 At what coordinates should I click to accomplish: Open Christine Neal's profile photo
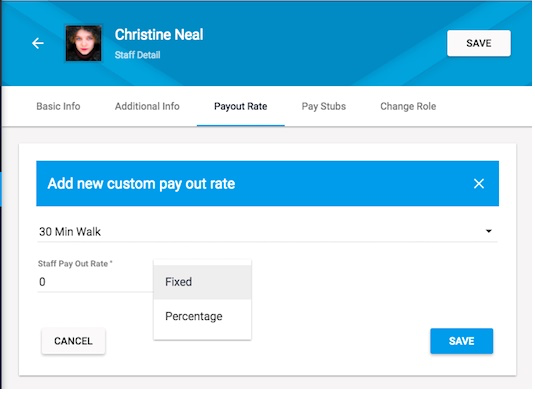[84, 43]
